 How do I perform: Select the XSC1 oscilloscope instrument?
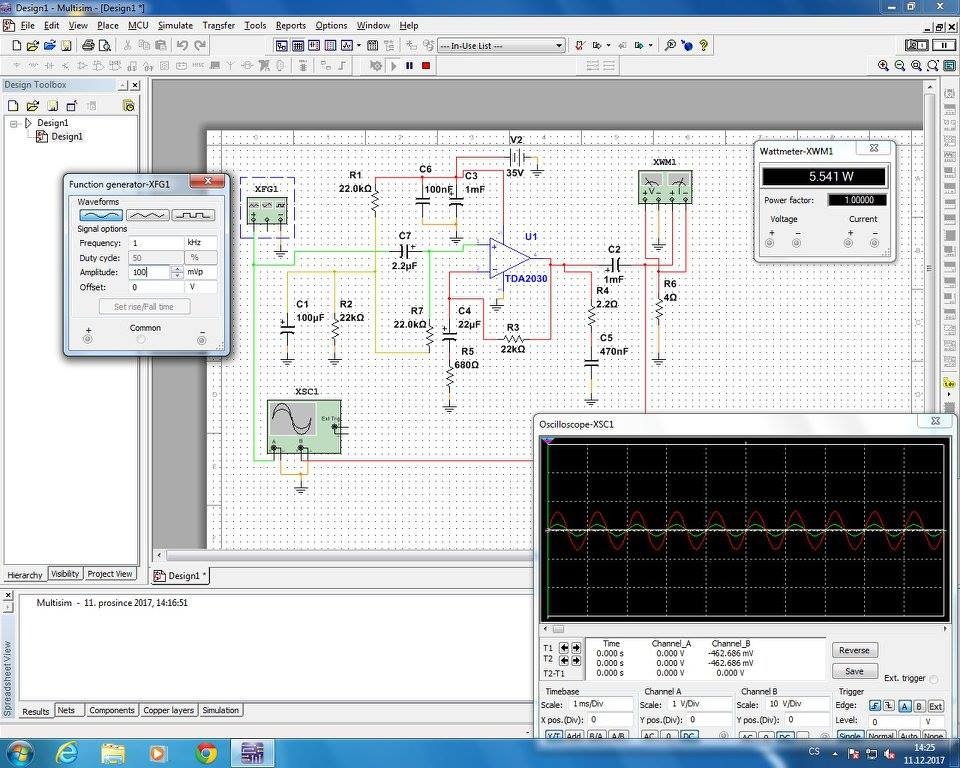click(x=304, y=427)
